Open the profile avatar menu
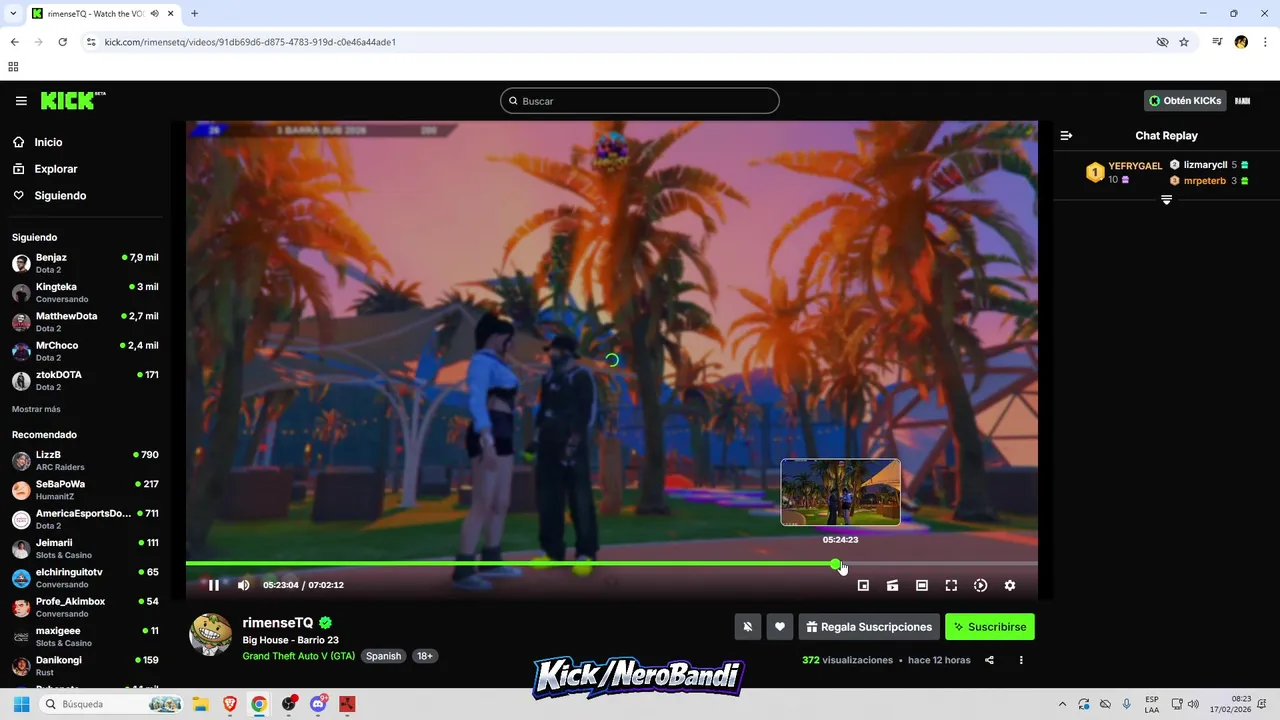 click(1243, 101)
